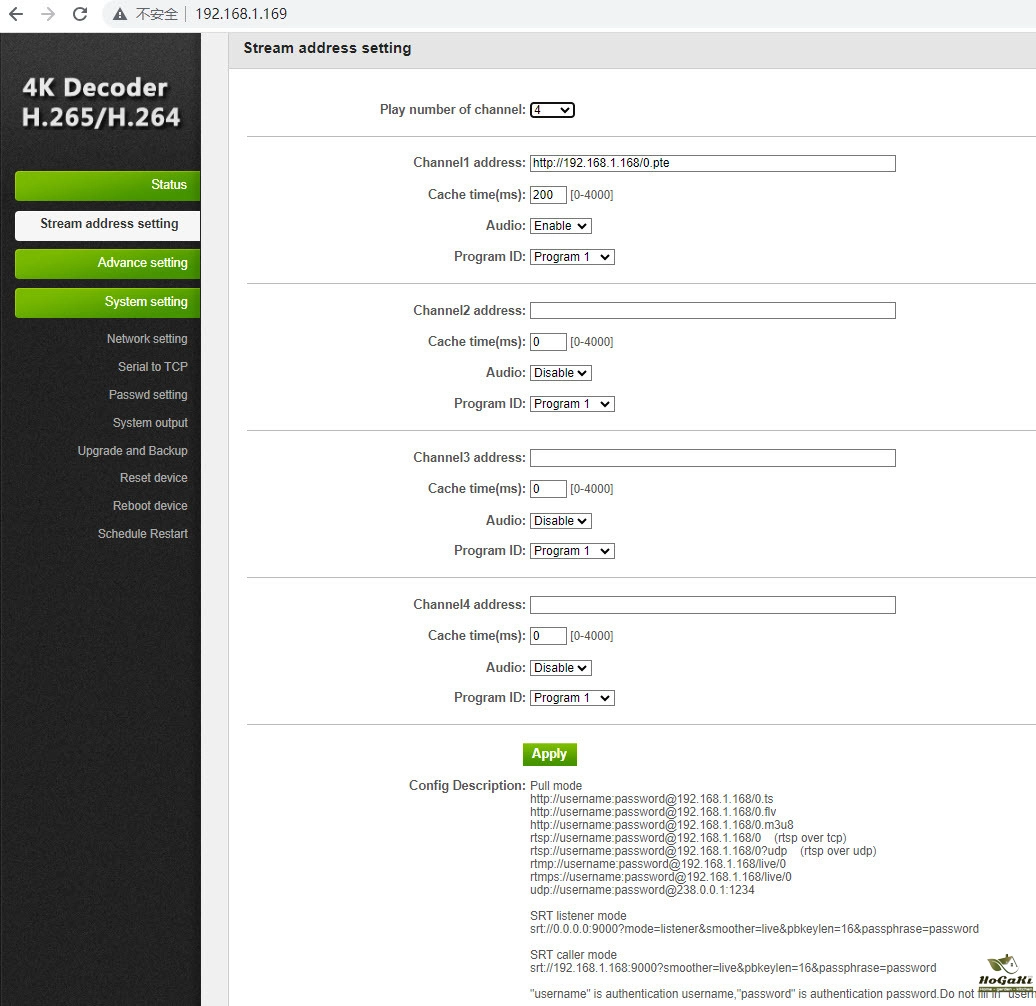Screen dimensions: 1036x1006
Task: Go to Upgrade and Backup
Action: (x=132, y=451)
